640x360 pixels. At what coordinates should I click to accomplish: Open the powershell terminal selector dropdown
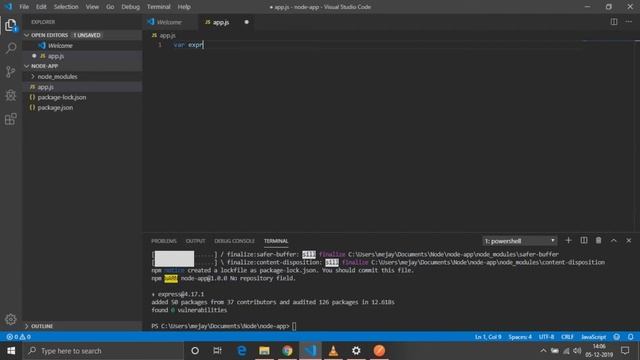(x=520, y=241)
